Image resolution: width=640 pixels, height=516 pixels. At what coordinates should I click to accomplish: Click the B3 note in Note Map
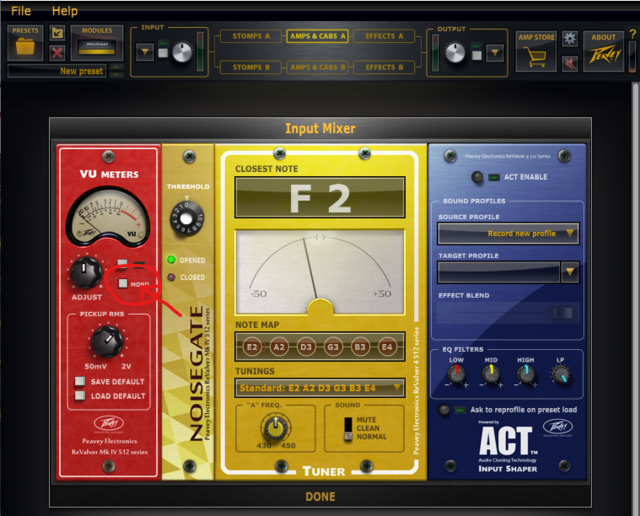[x=360, y=347]
